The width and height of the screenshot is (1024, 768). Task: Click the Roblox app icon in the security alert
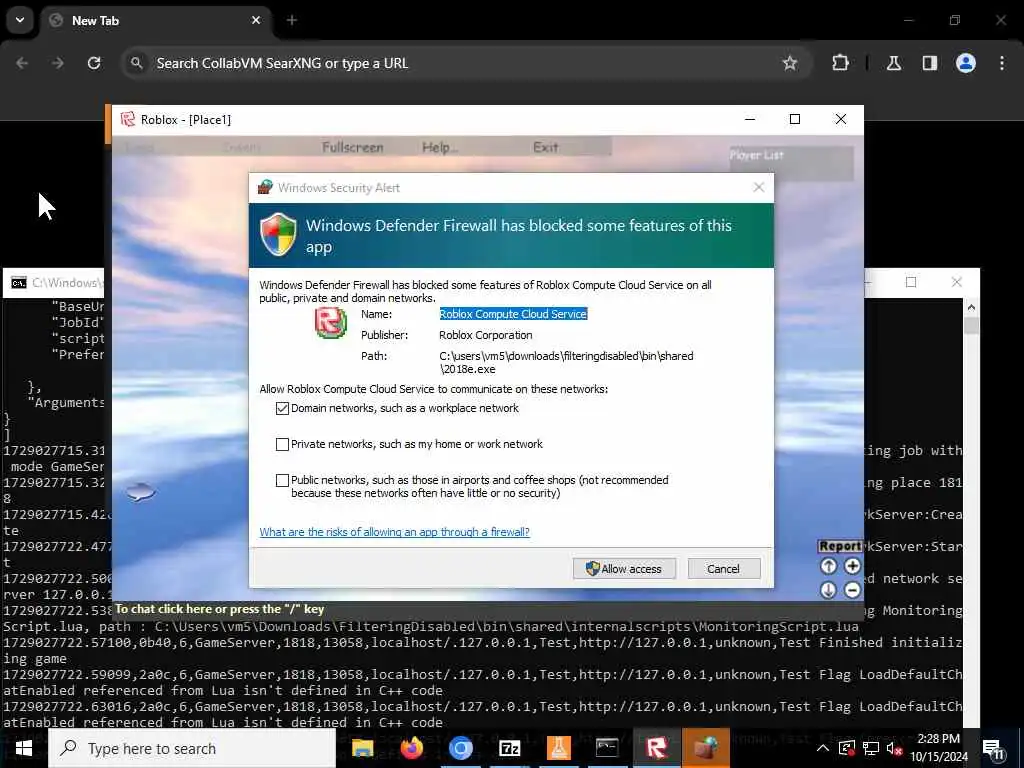[x=331, y=323]
